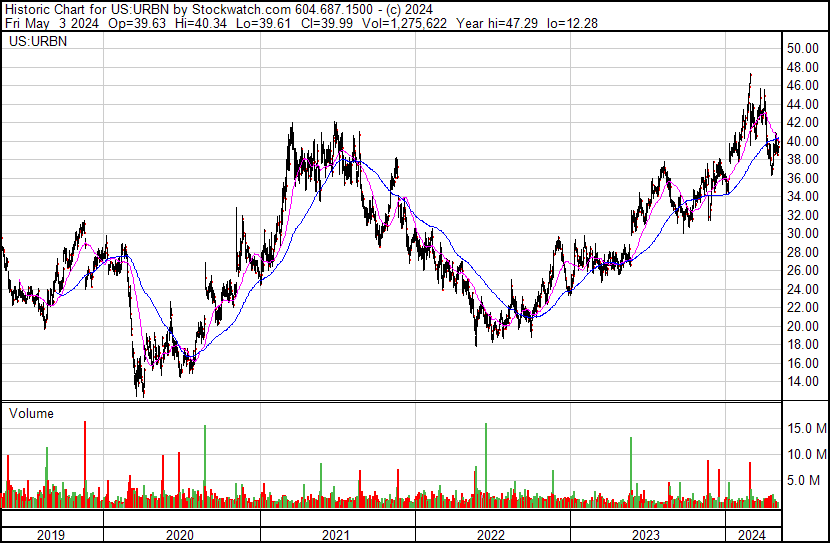Click the Volume panel label
The image size is (830, 543).
pyautogui.click(x=31, y=413)
